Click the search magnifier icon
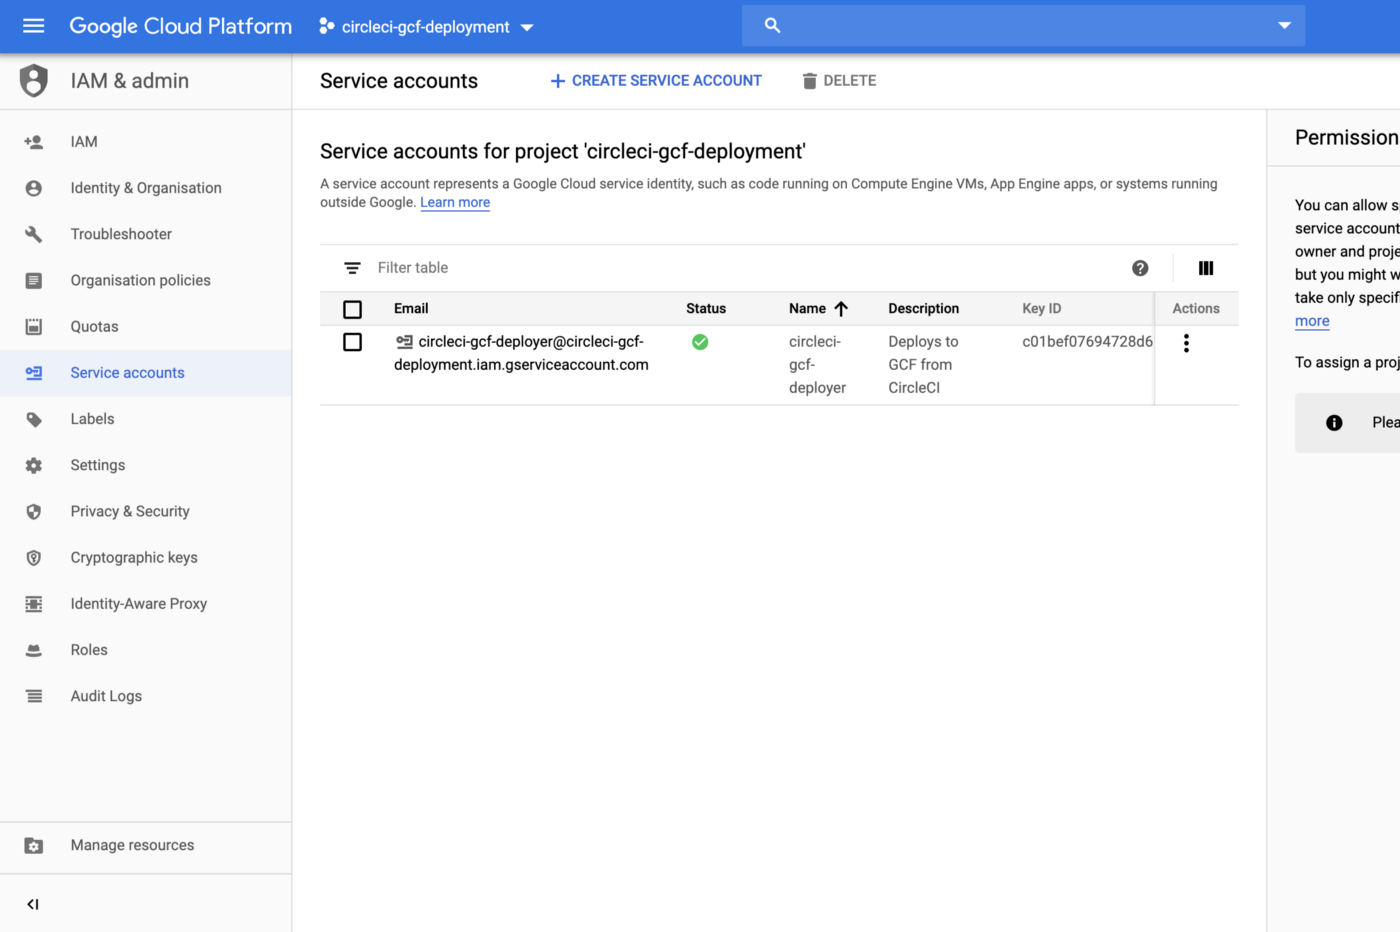The height and width of the screenshot is (932, 1400). (772, 26)
